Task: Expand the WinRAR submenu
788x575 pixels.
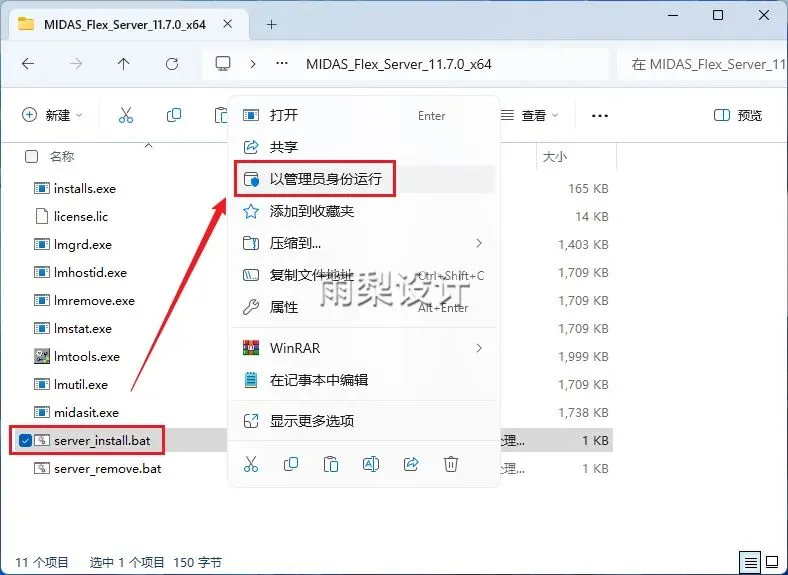Action: [x=364, y=348]
